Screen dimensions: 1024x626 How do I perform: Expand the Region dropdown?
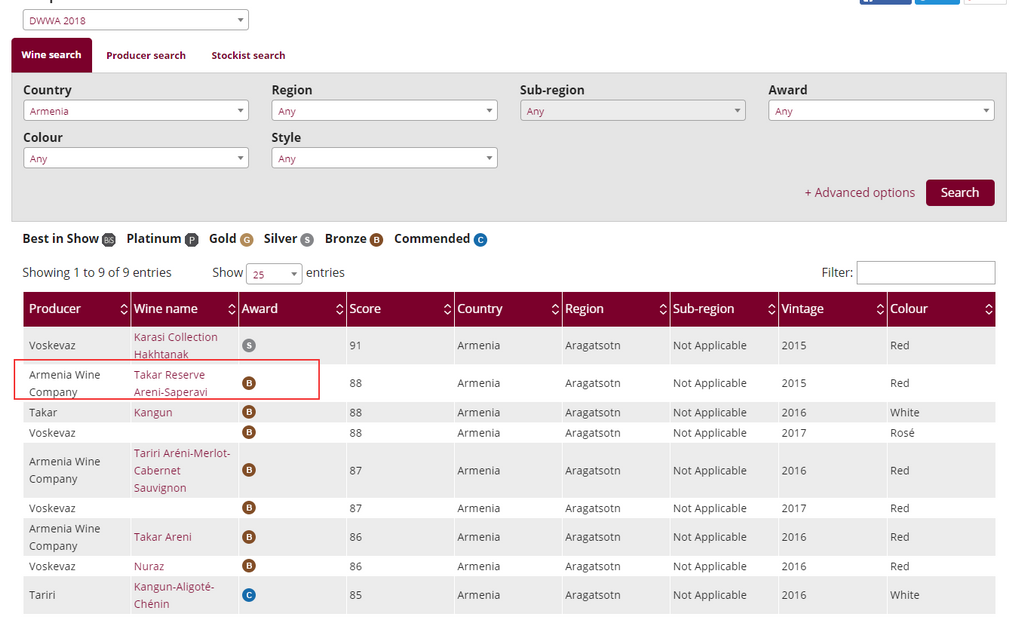coord(384,111)
